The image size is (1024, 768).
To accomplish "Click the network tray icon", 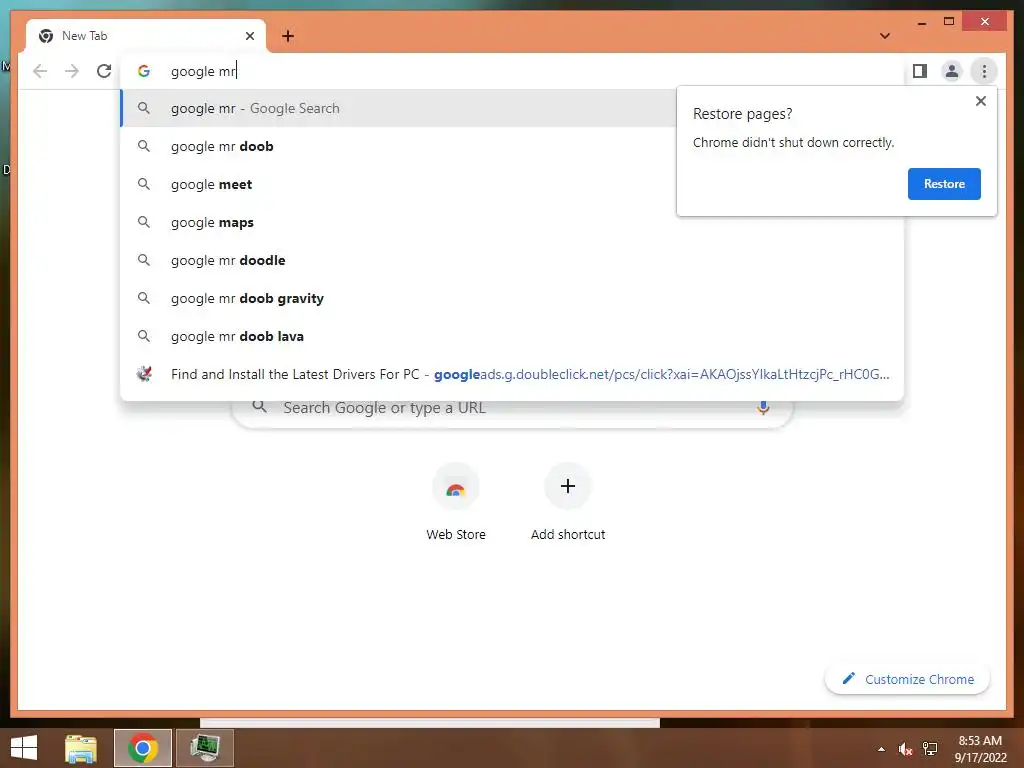I will point(930,749).
